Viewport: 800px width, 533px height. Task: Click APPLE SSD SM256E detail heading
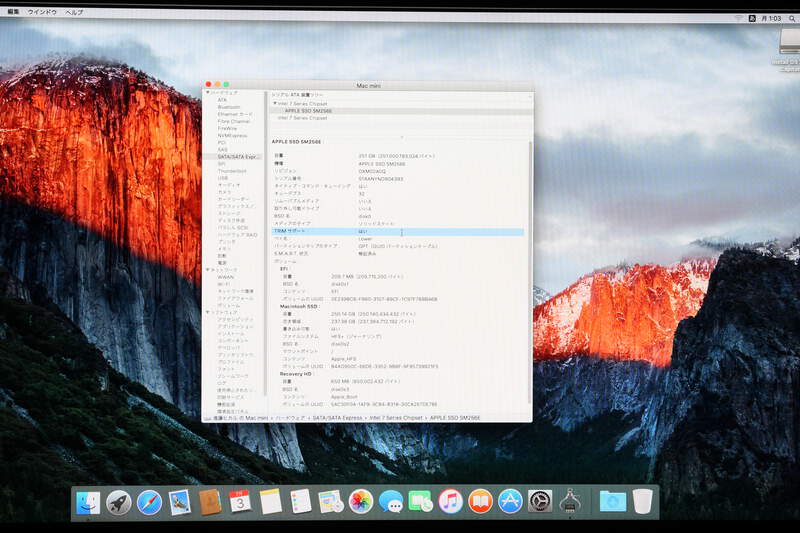[296, 141]
